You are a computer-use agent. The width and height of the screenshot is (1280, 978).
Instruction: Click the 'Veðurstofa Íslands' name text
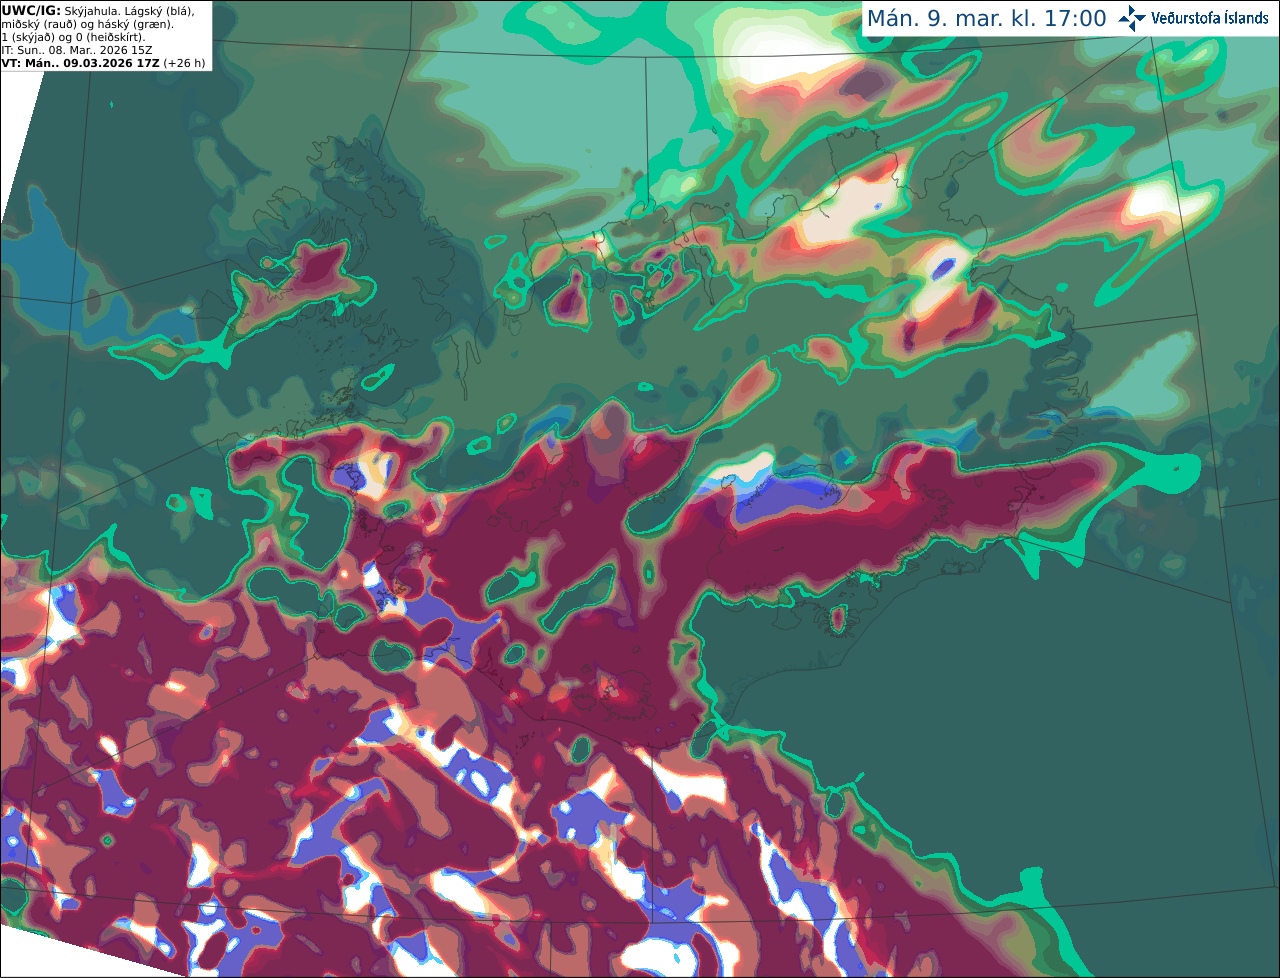(x=1210, y=18)
